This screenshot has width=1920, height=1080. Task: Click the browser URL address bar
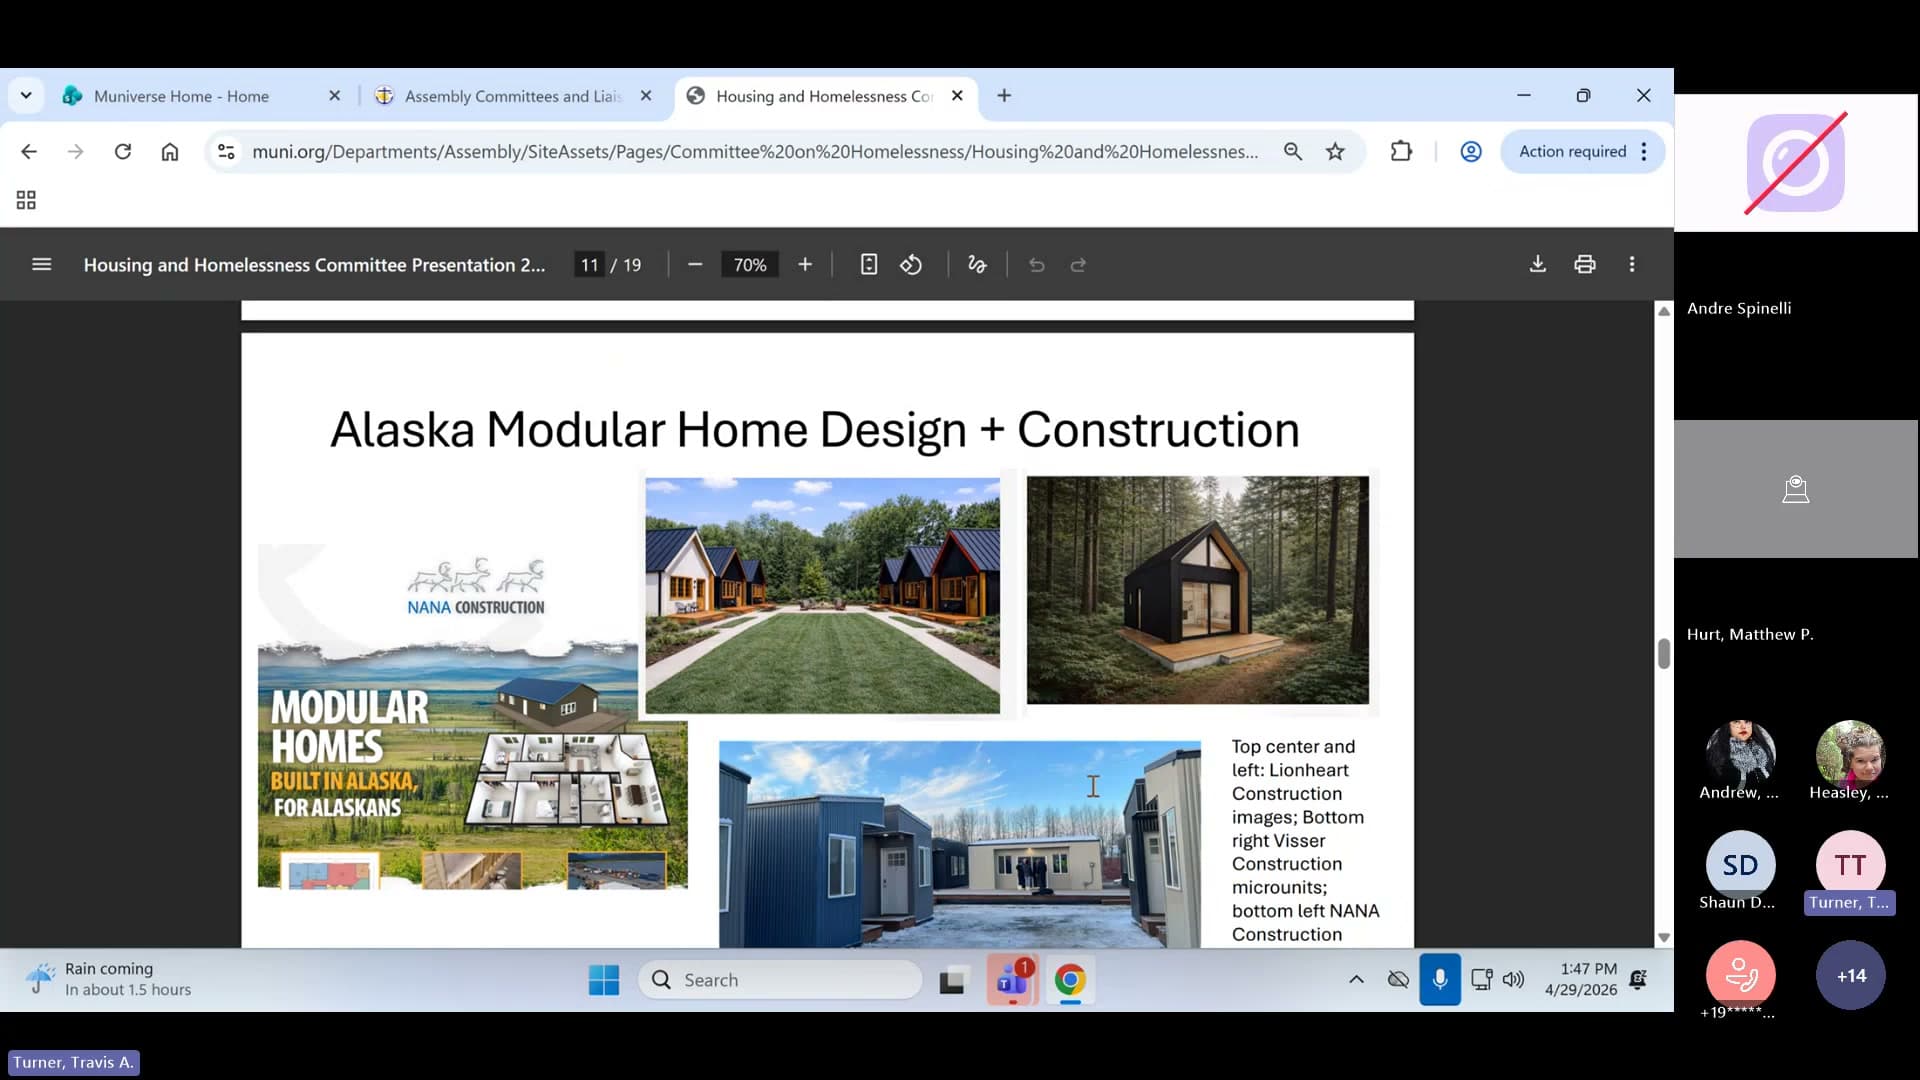(755, 152)
